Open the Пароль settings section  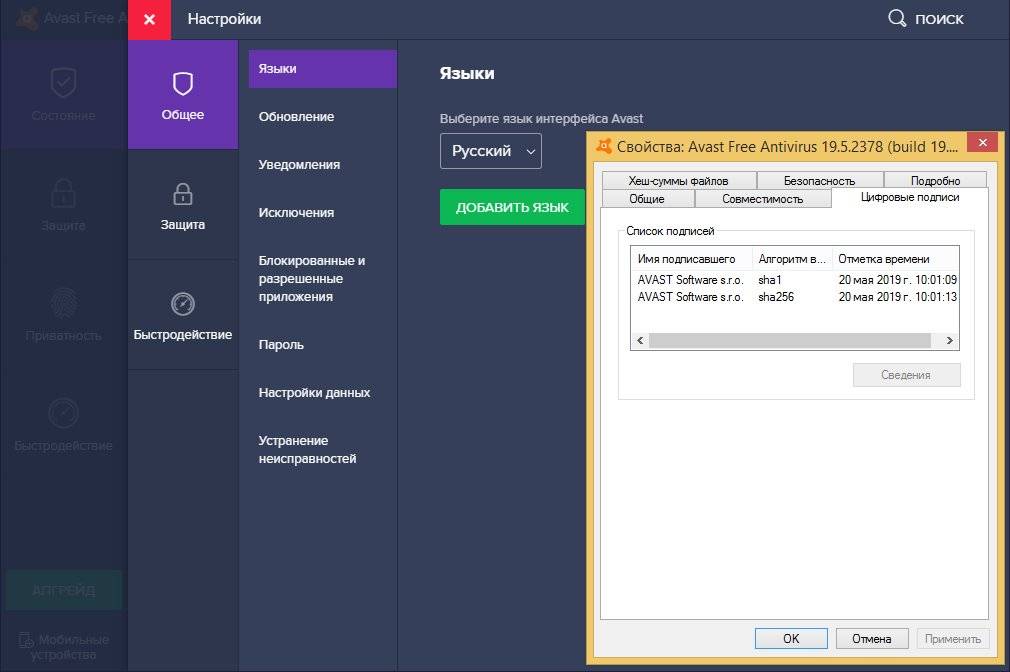(x=281, y=345)
